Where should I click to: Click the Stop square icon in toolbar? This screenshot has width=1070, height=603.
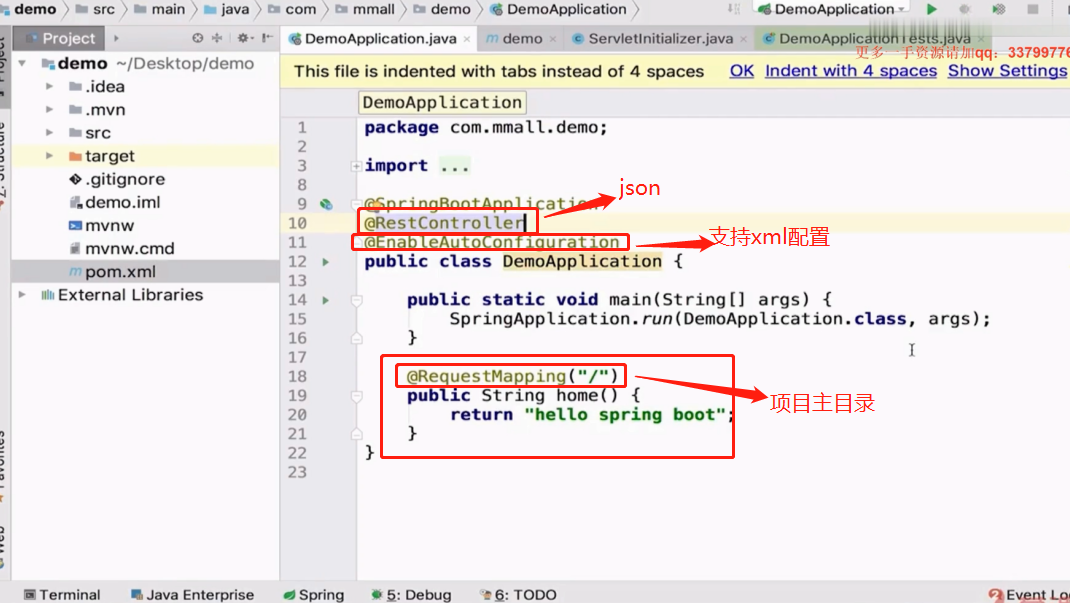tap(1032, 10)
